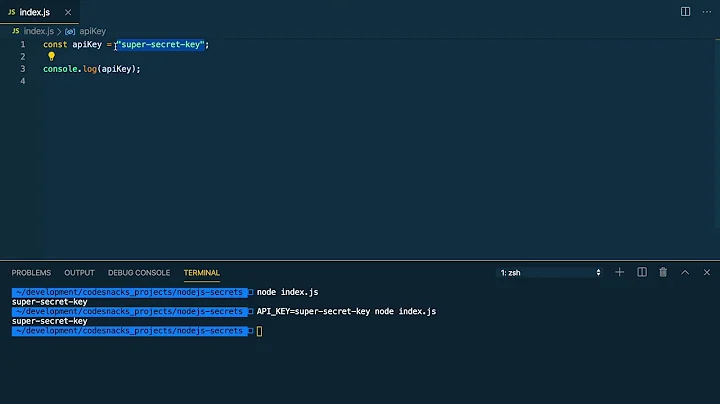Click the apiKey breadcrumb symbol

(92, 31)
